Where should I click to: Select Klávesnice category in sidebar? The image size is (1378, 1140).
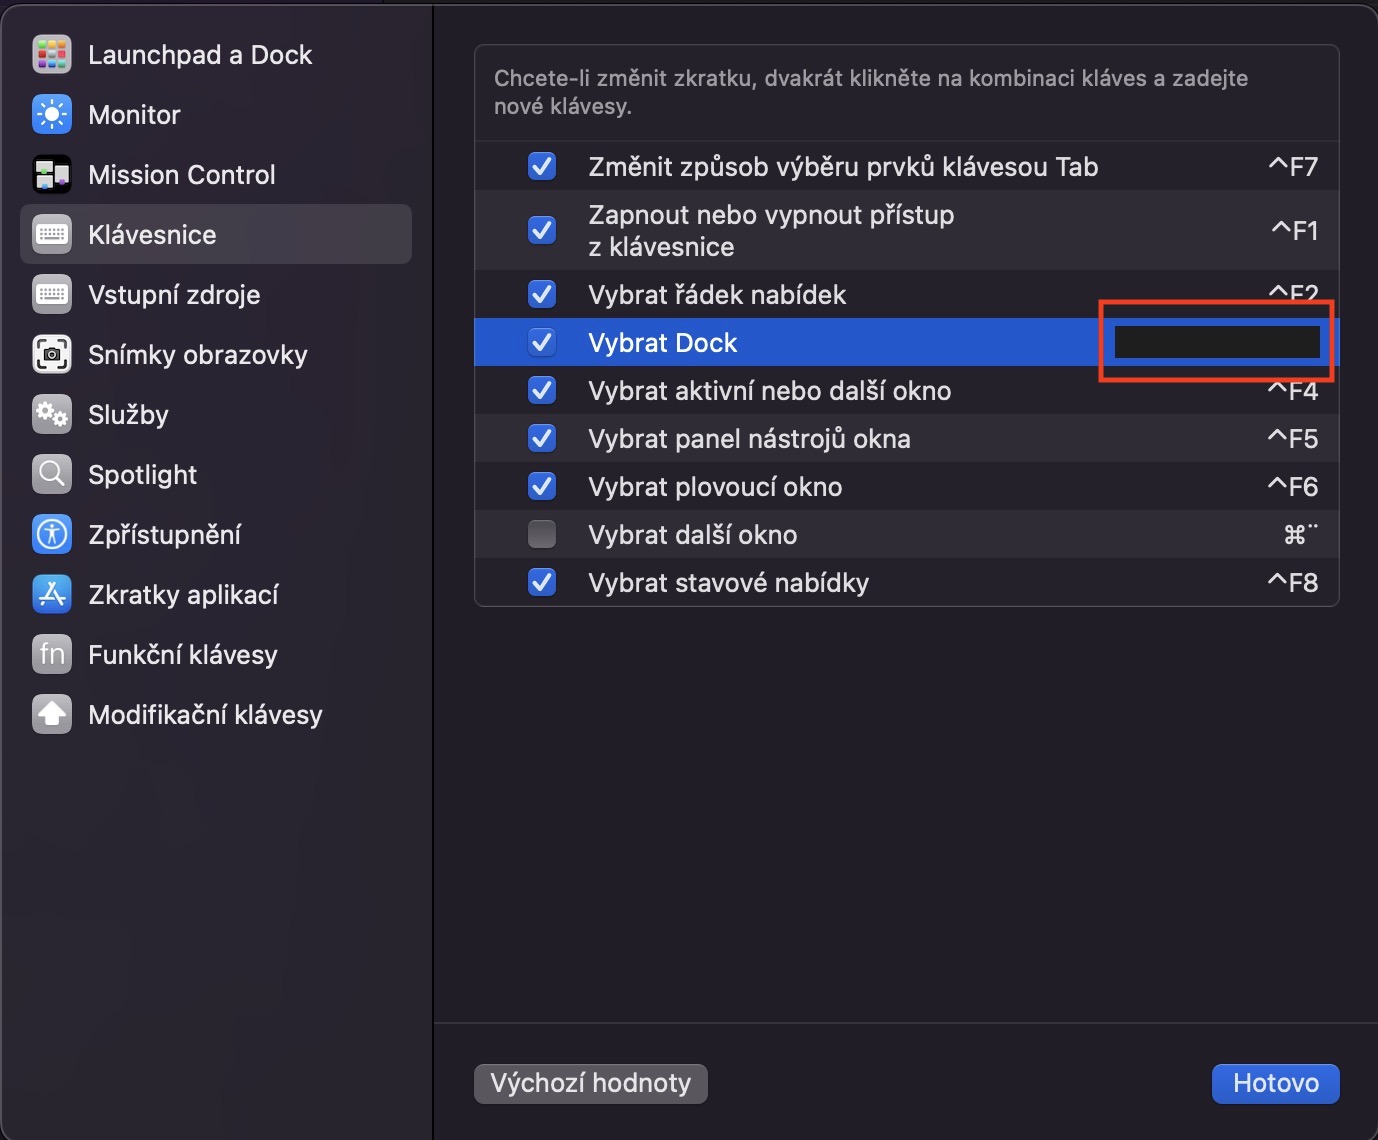coord(152,235)
